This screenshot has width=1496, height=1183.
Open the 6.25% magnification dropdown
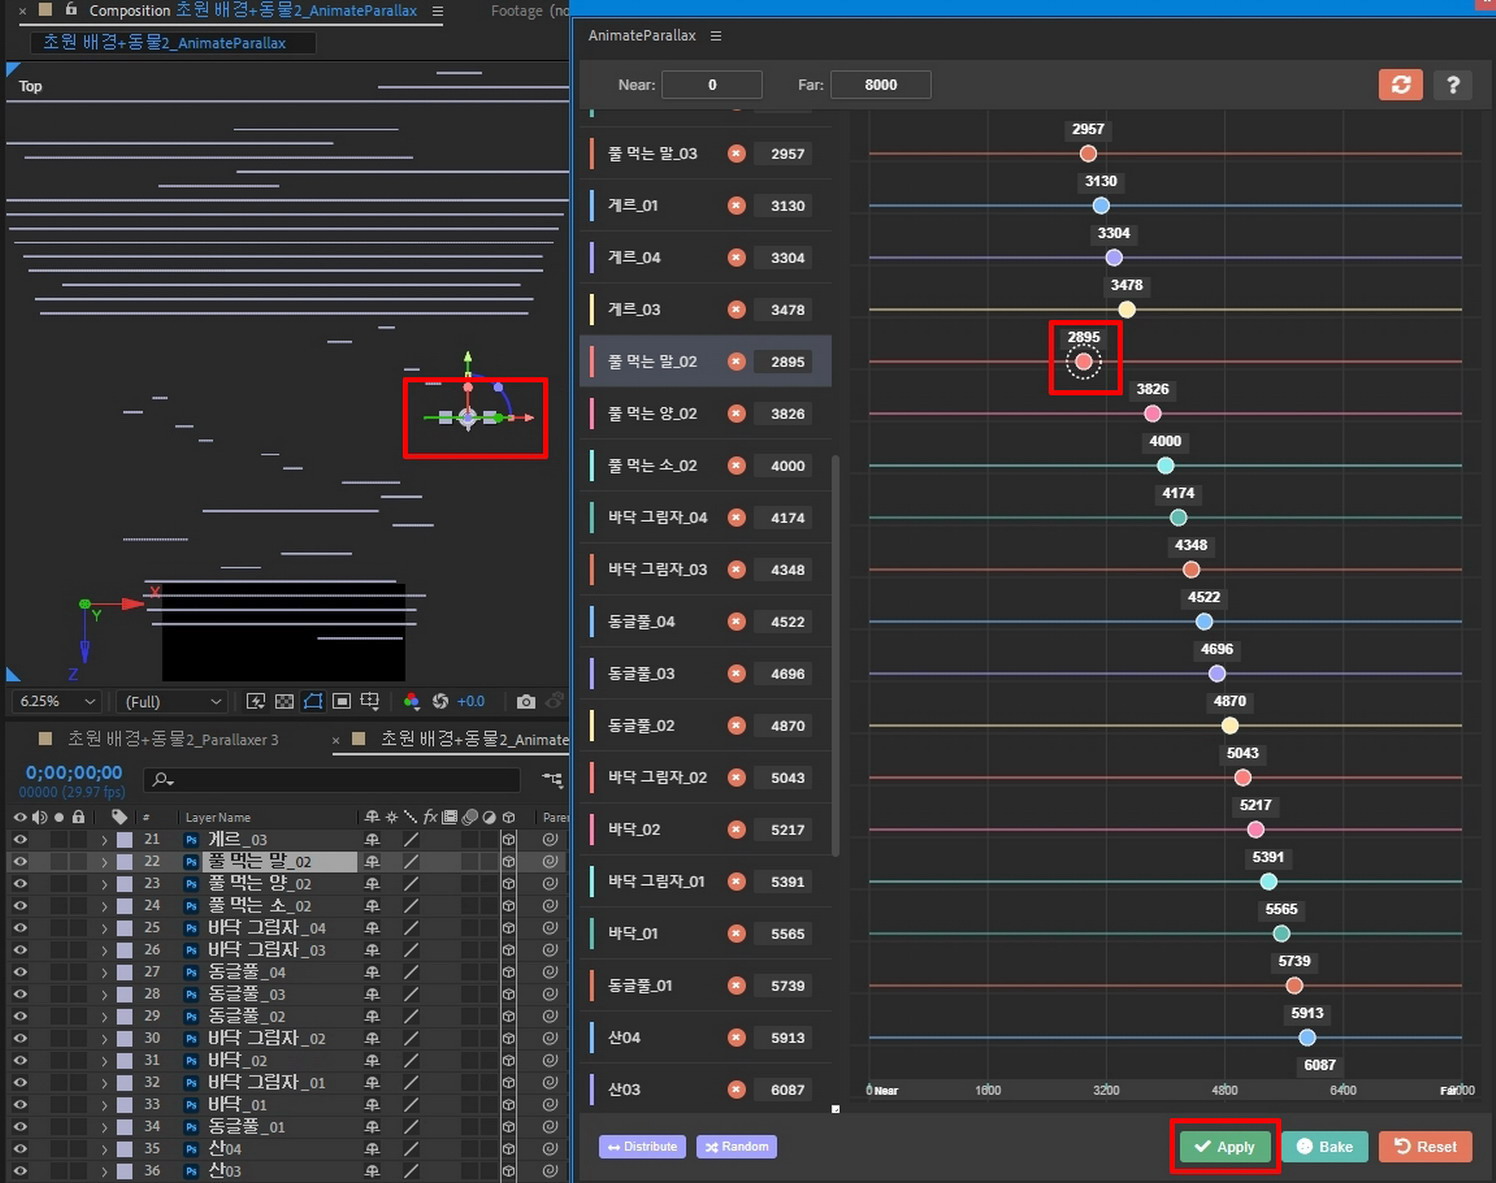click(58, 702)
